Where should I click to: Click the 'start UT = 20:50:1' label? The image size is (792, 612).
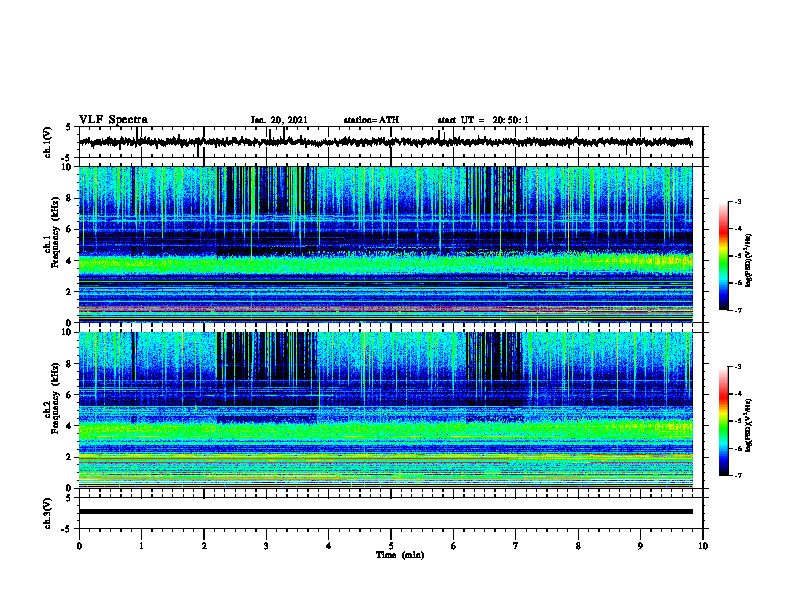pyautogui.click(x=483, y=120)
